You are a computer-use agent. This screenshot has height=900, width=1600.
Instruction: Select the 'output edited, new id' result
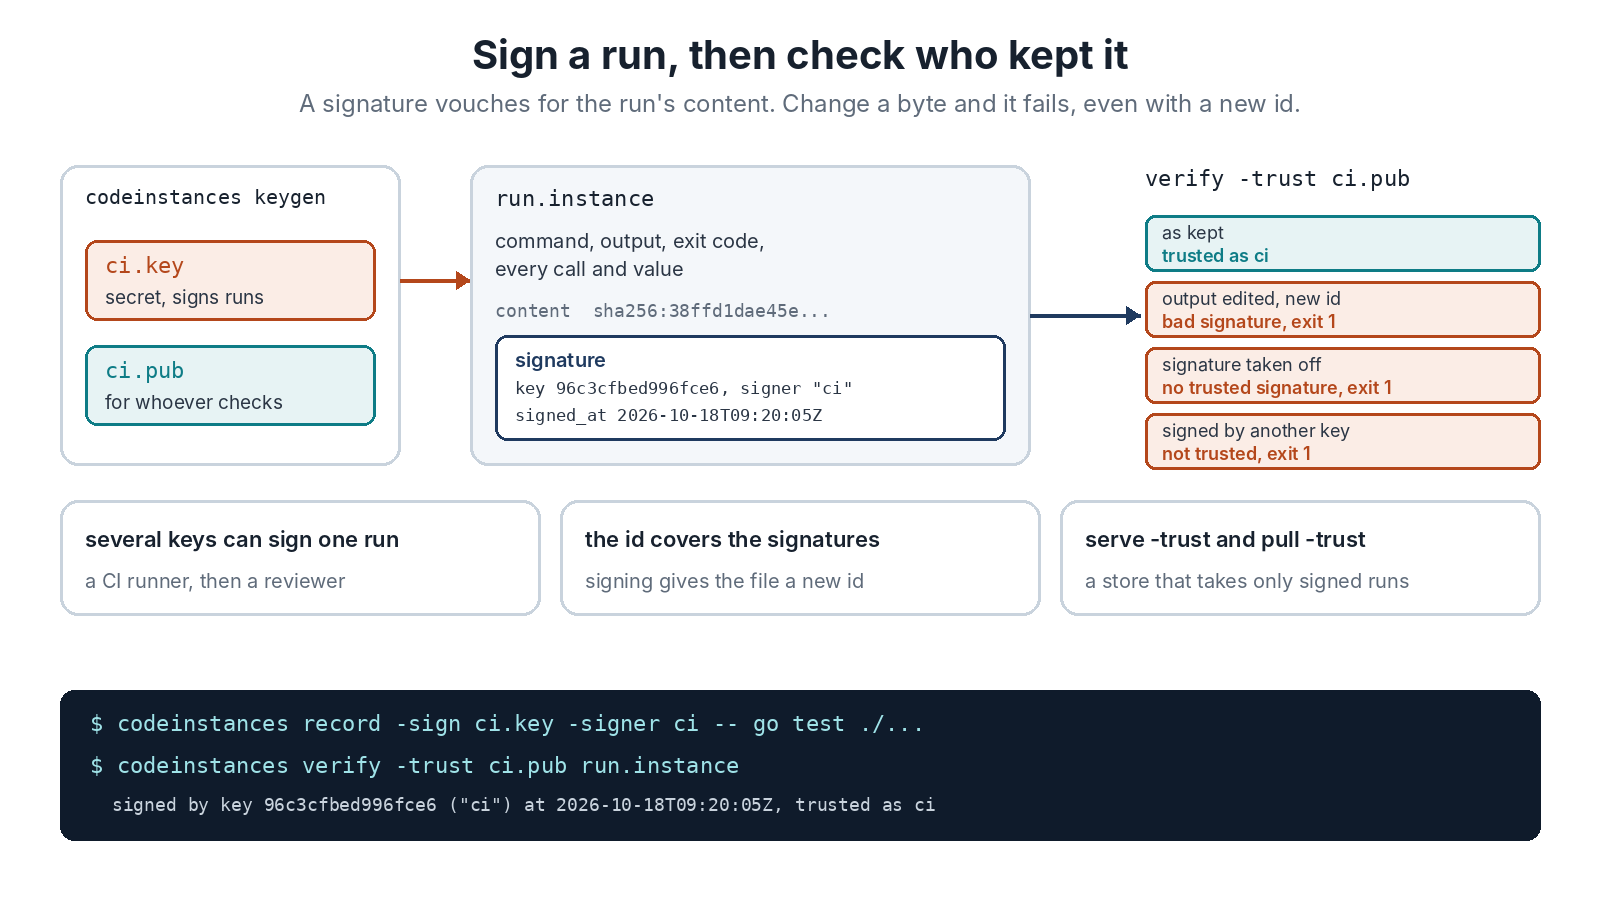coord(1342,309)
